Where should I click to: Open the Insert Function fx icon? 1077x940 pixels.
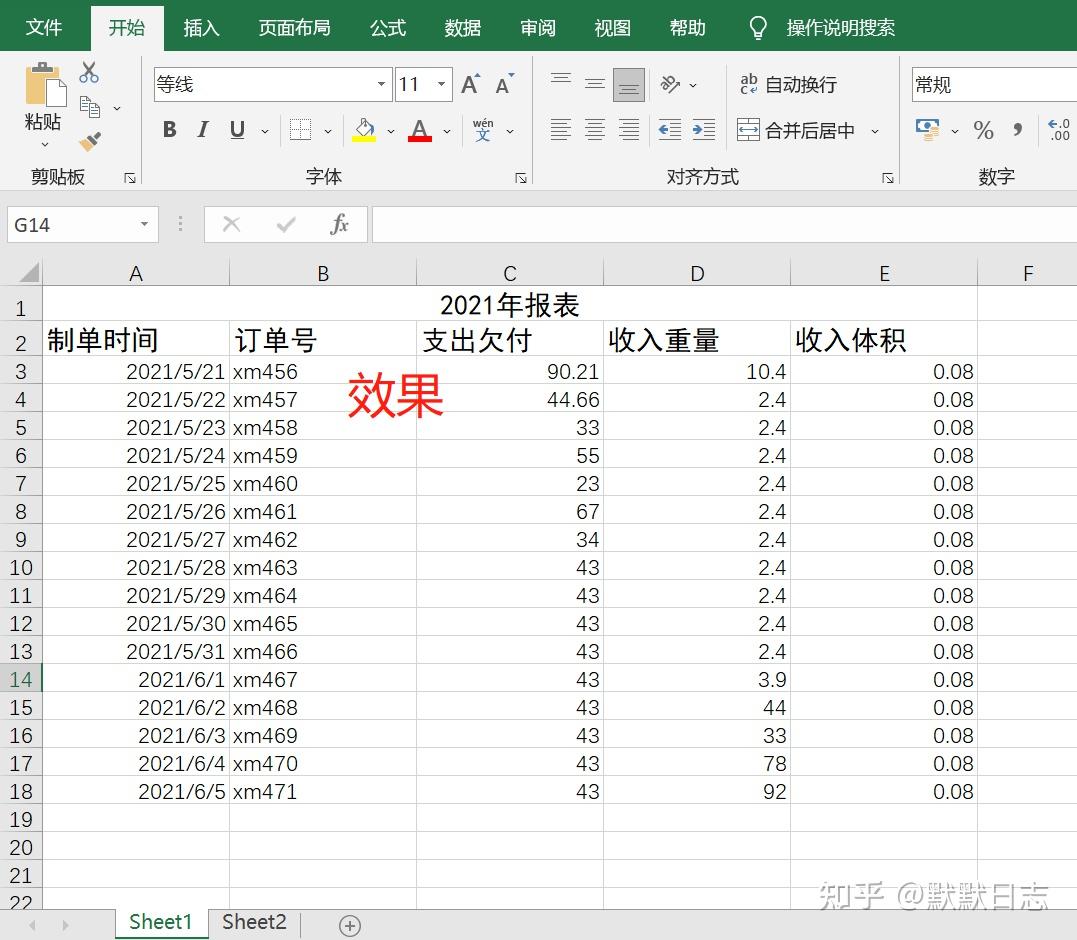[x=339, y=223]
